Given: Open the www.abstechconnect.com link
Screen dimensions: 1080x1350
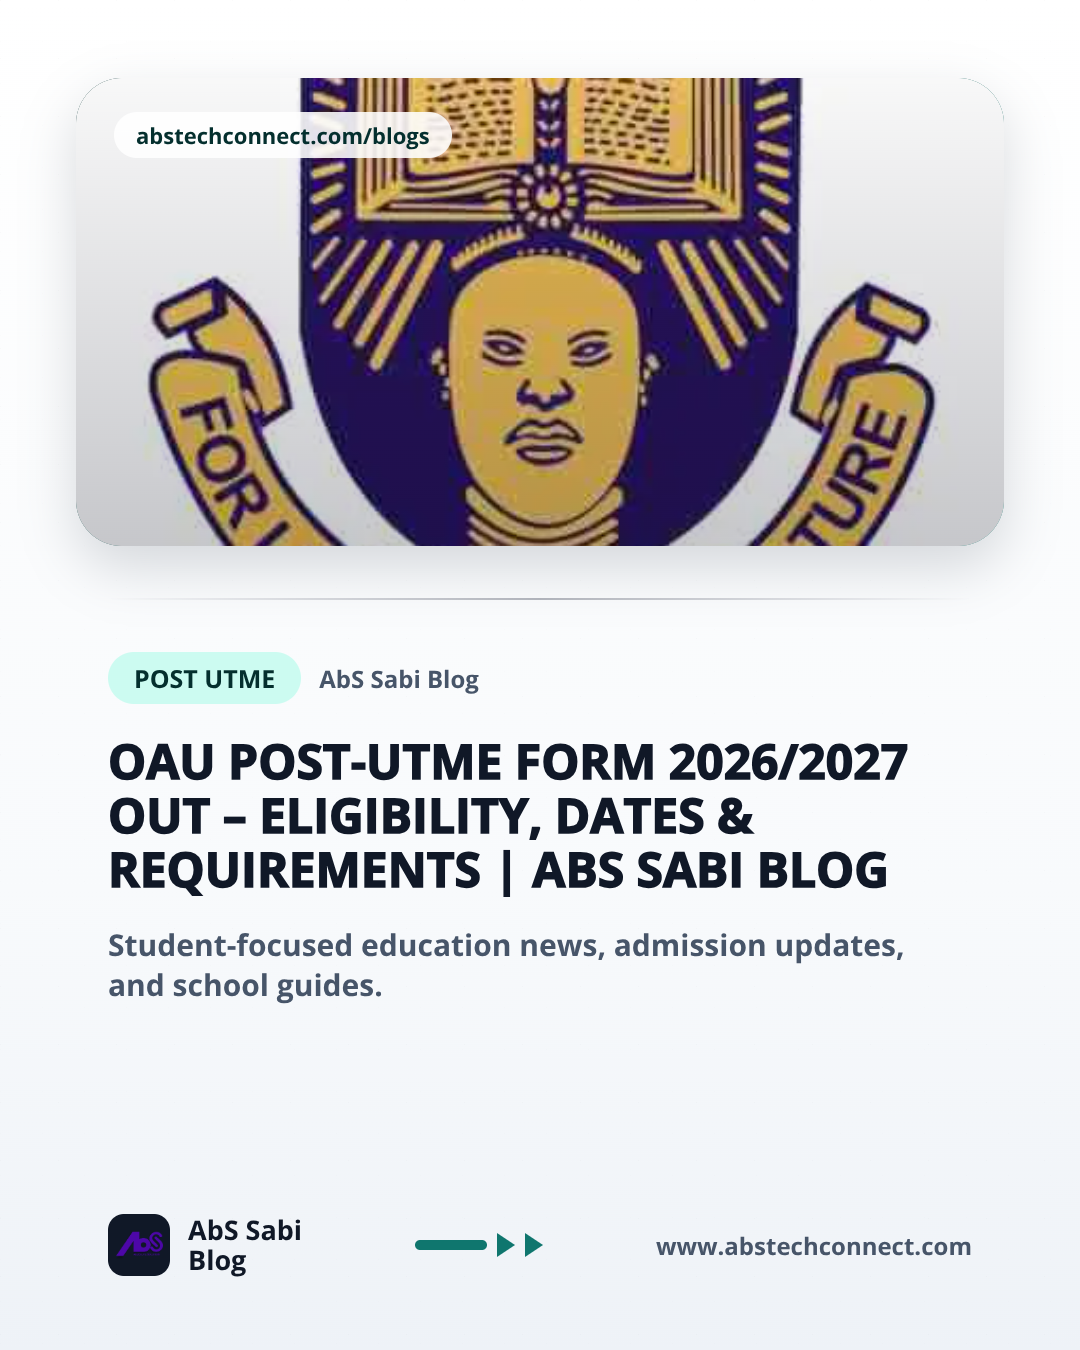Looking at the screenshot, I should pyautogui.click(x=813, y=1246).
